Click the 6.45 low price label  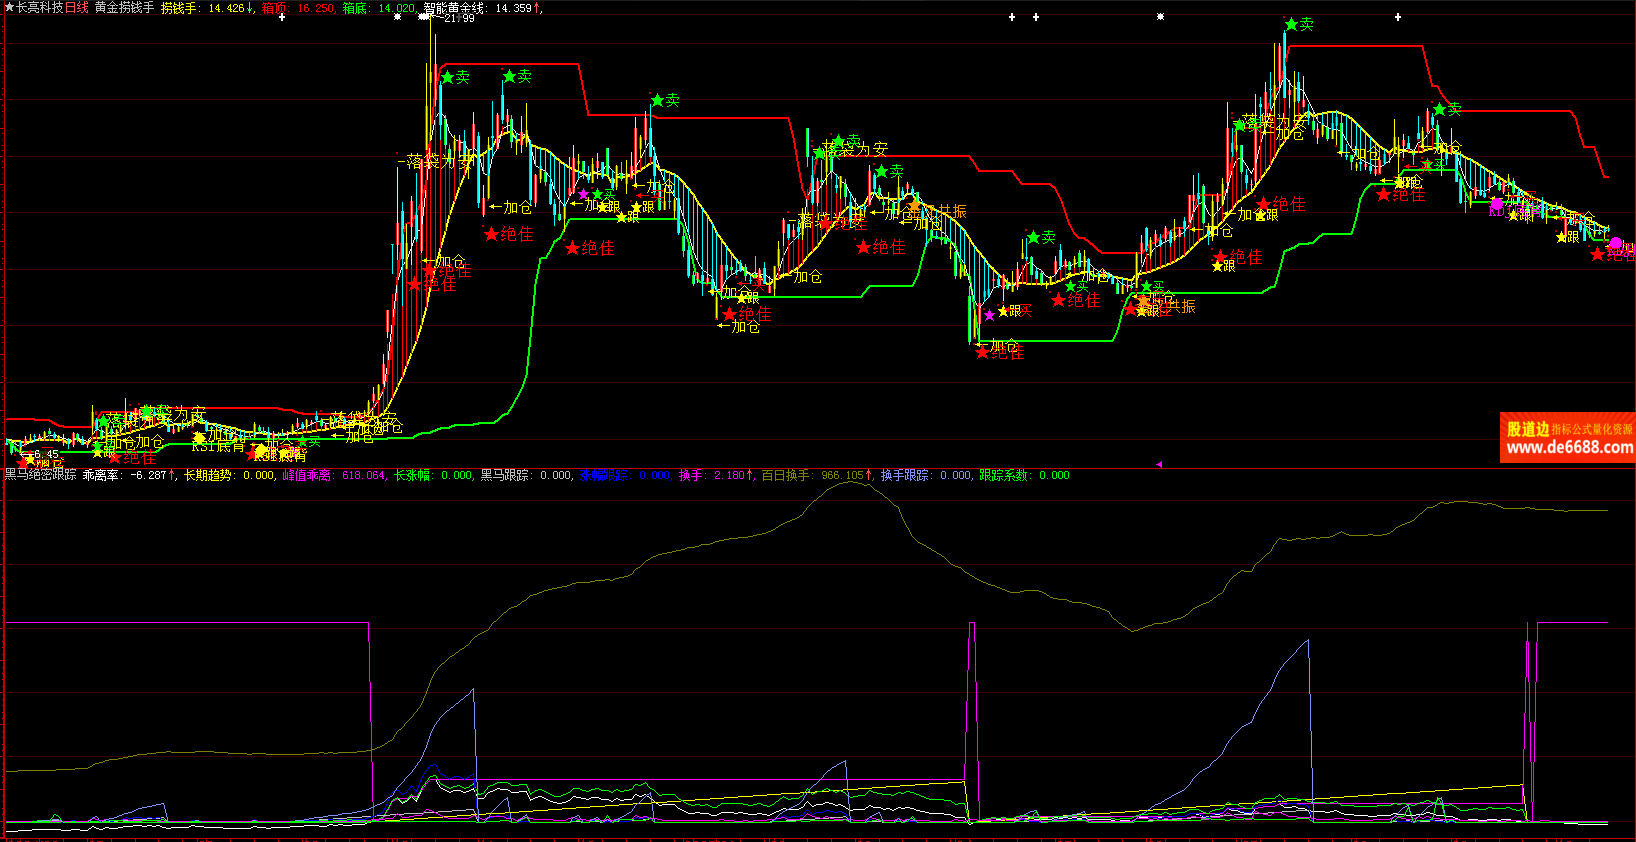pos(45,454)
